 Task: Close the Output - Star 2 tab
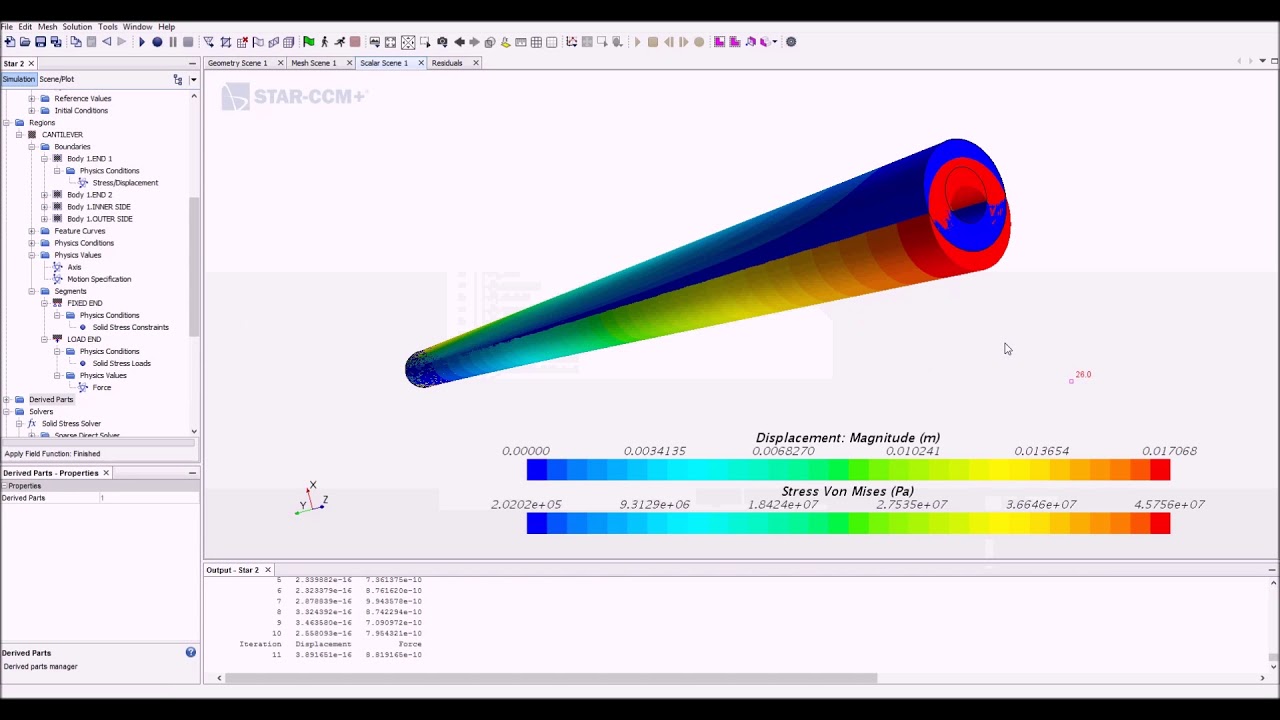tap(268, 570)
